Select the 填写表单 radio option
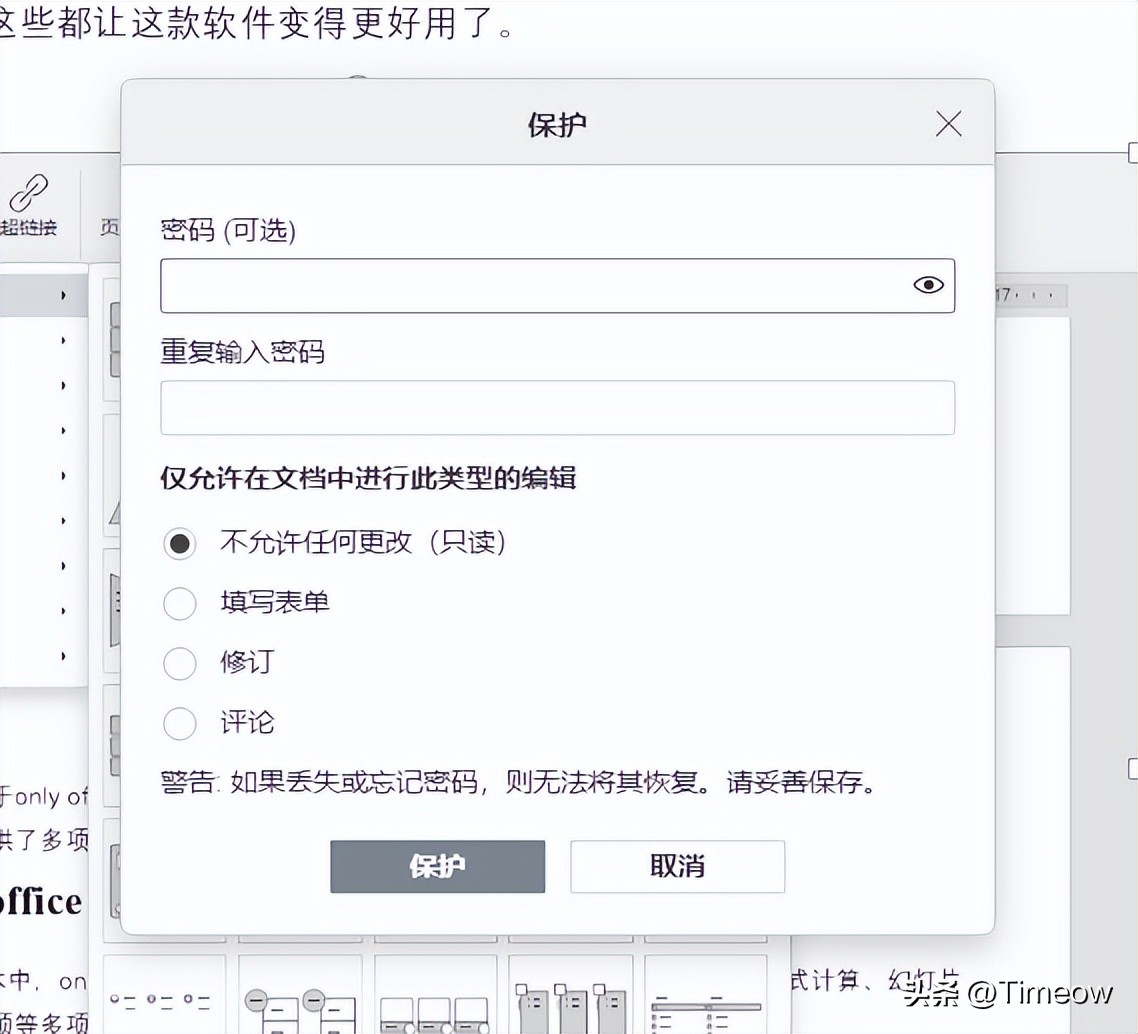 (180, 604)
